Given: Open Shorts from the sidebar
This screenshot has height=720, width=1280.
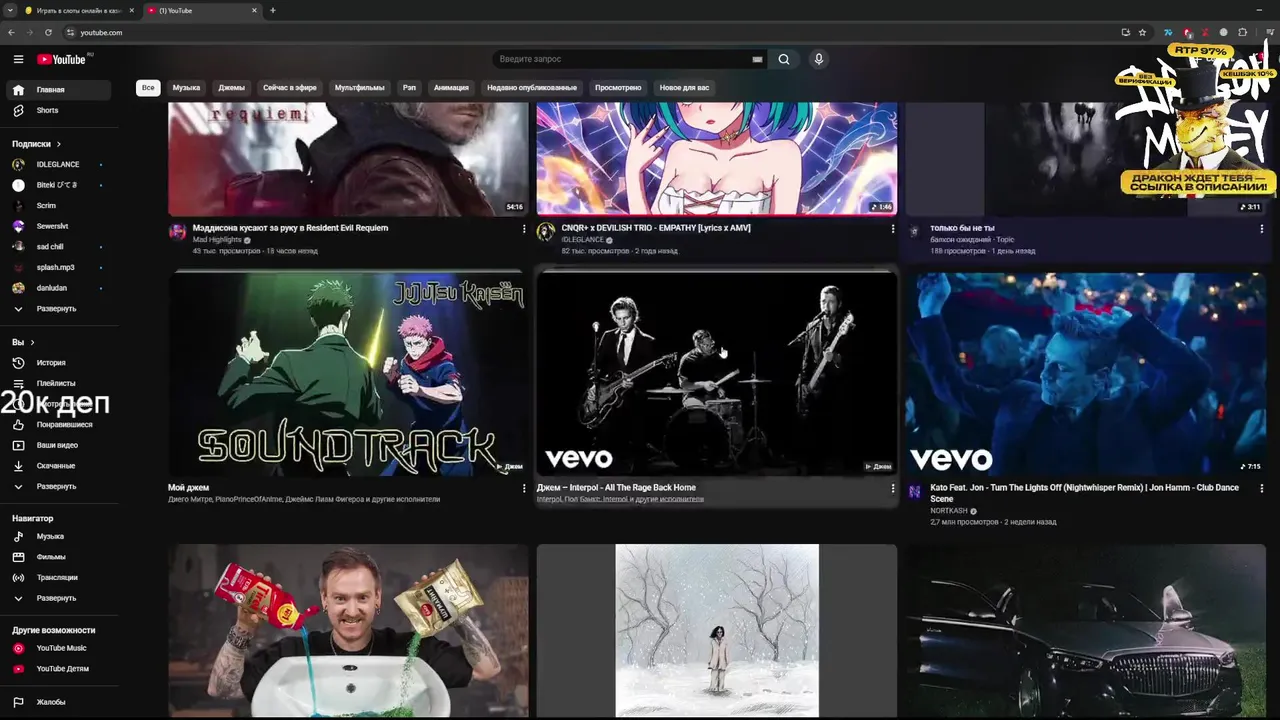Looking at the screenshot, I should [60, 110].
